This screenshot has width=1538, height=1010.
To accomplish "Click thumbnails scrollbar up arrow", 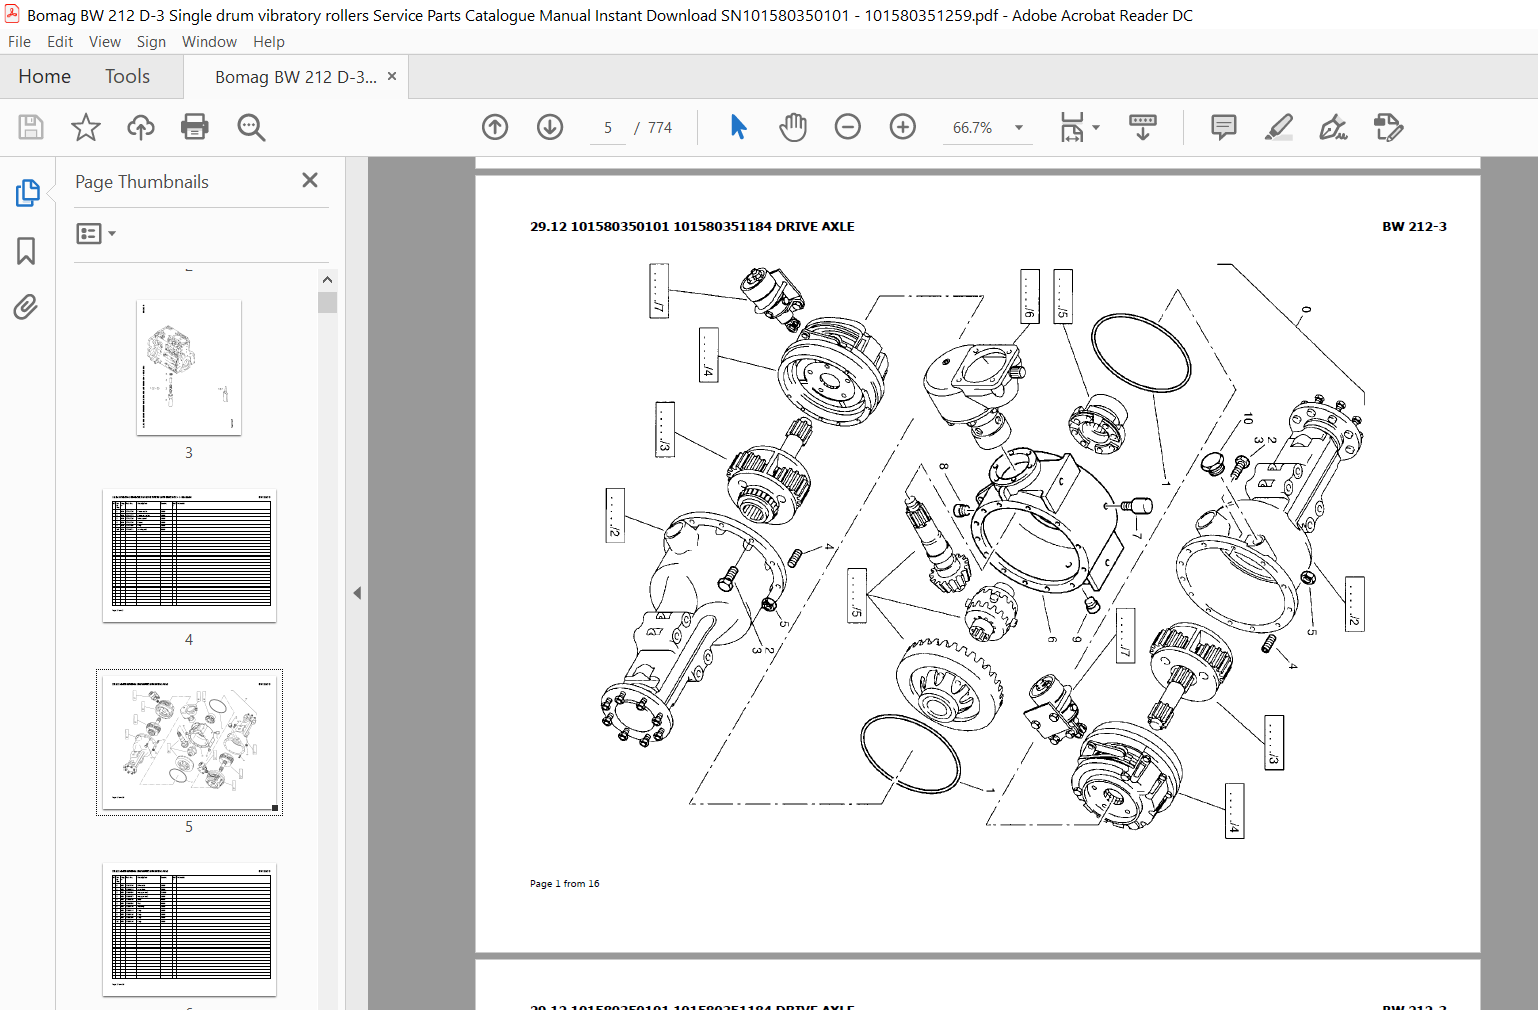I will [x=327, y=280].
